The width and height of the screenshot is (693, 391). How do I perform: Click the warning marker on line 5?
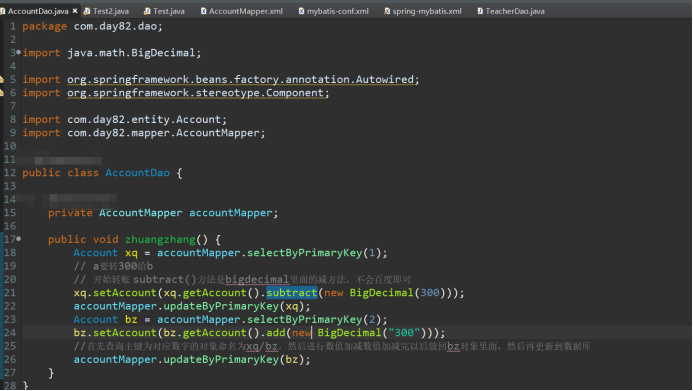(x=2, y=80)
